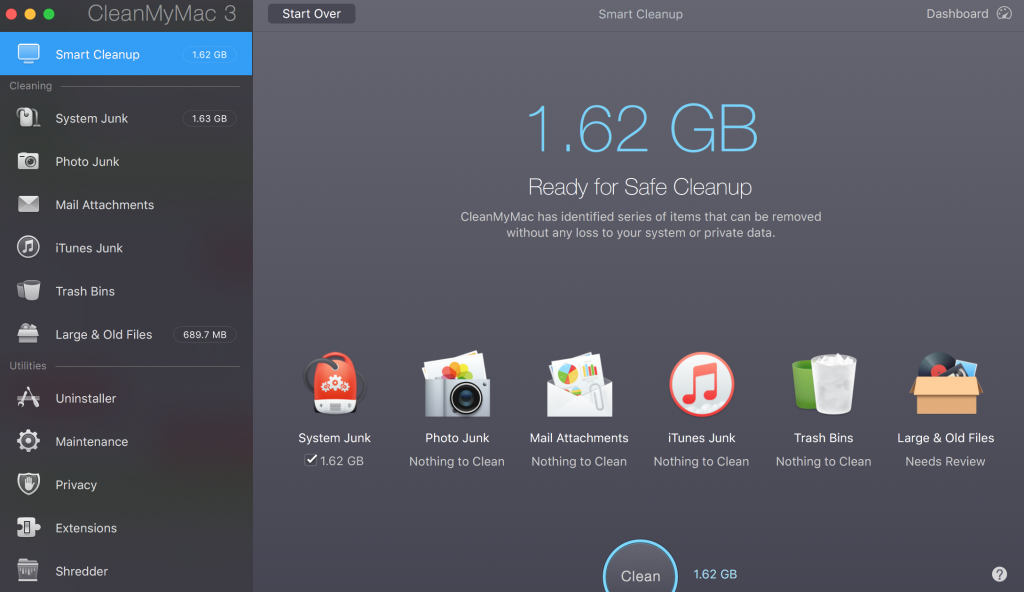1024x592 pixels.
Task: Open iTunes Junk section label
Action: [x=89, y=248]
